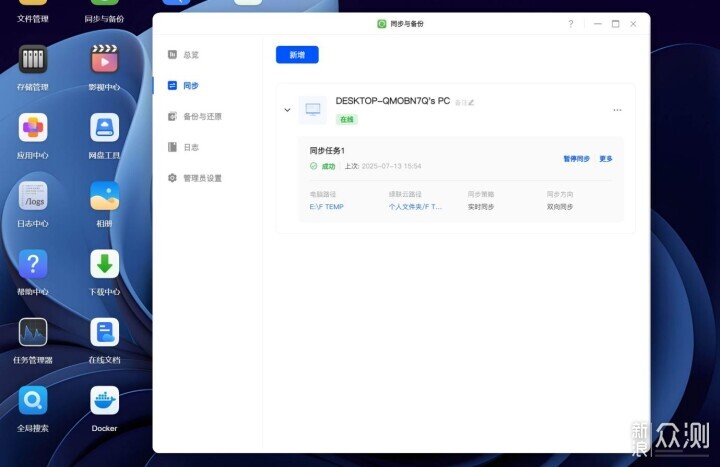The image size is (720, 467).
Task: Click the computer monitor device icon
Action: coord(313,110)
